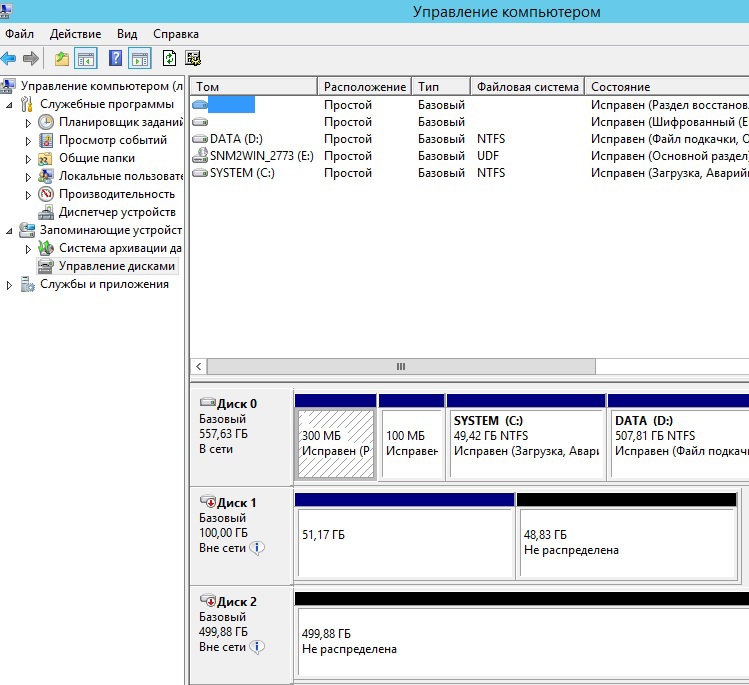This screenshot has height=685, width=749.
Task: Click the Диск 0 drive icon
Action: coord(208,402)
